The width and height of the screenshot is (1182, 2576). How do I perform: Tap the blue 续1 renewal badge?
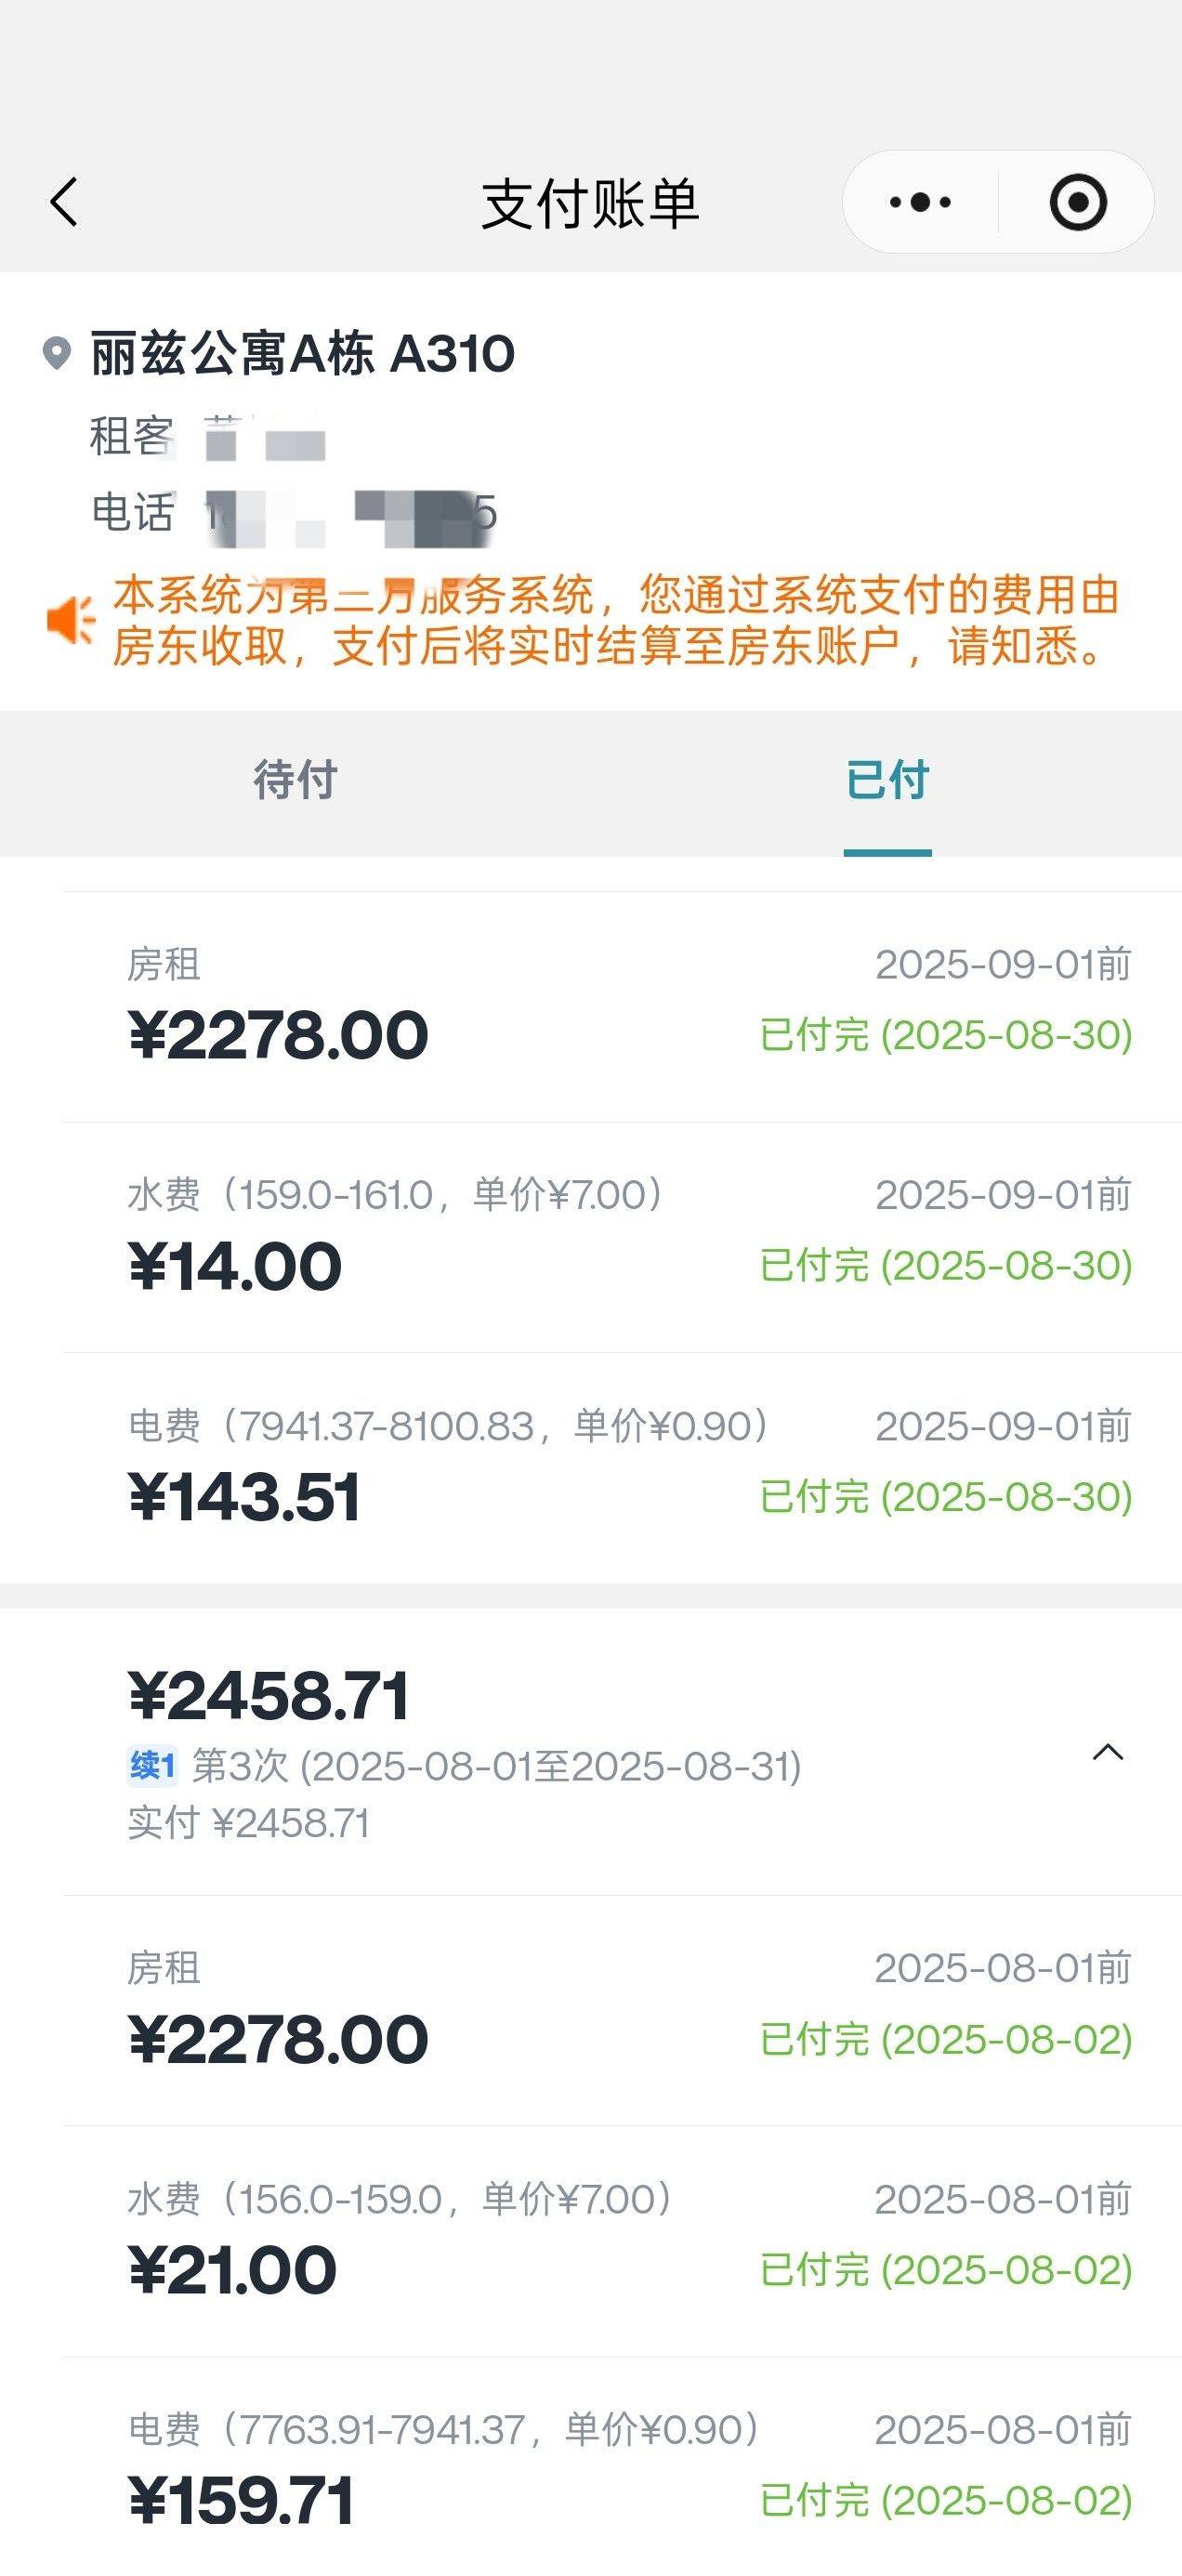[152, 1766]
